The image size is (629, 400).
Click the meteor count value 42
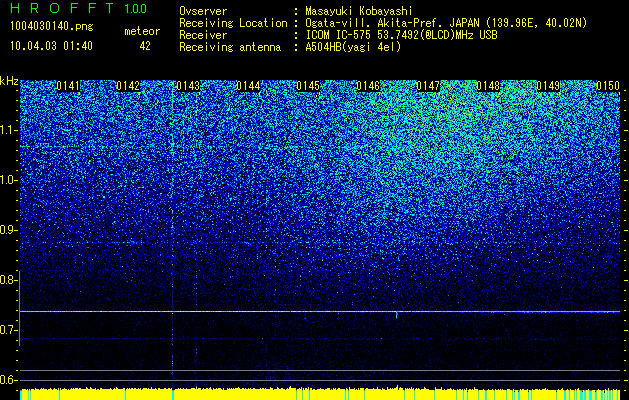145,46
